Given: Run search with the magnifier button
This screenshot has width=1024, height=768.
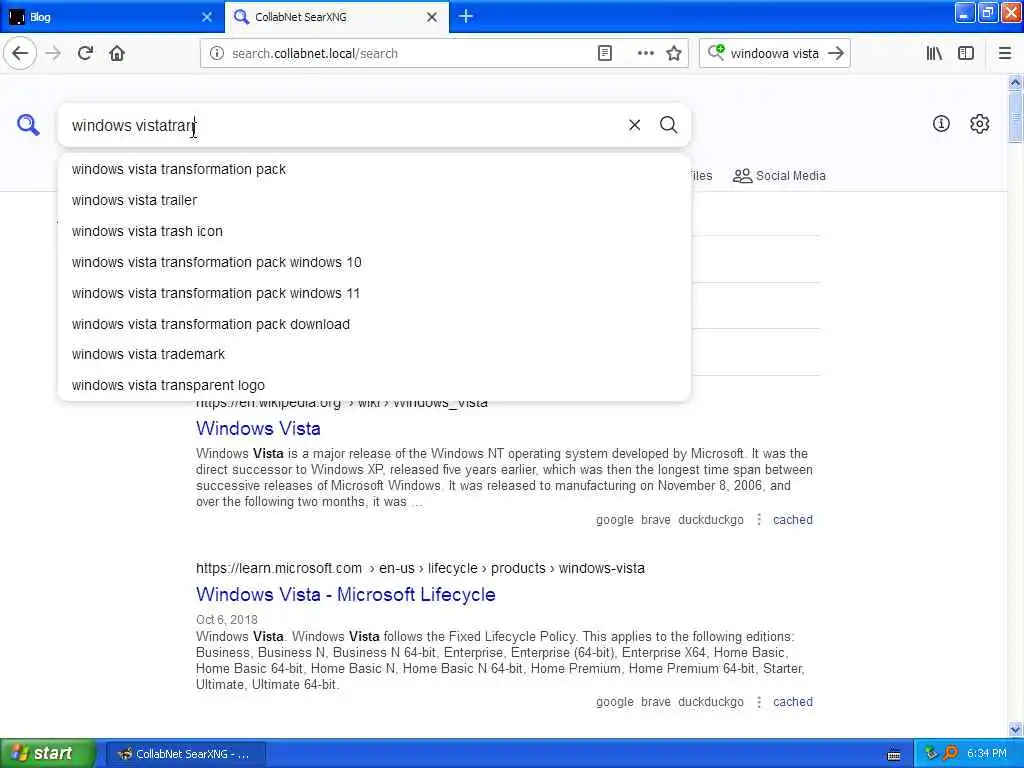Looking at the screenshot, I should 668,125.
